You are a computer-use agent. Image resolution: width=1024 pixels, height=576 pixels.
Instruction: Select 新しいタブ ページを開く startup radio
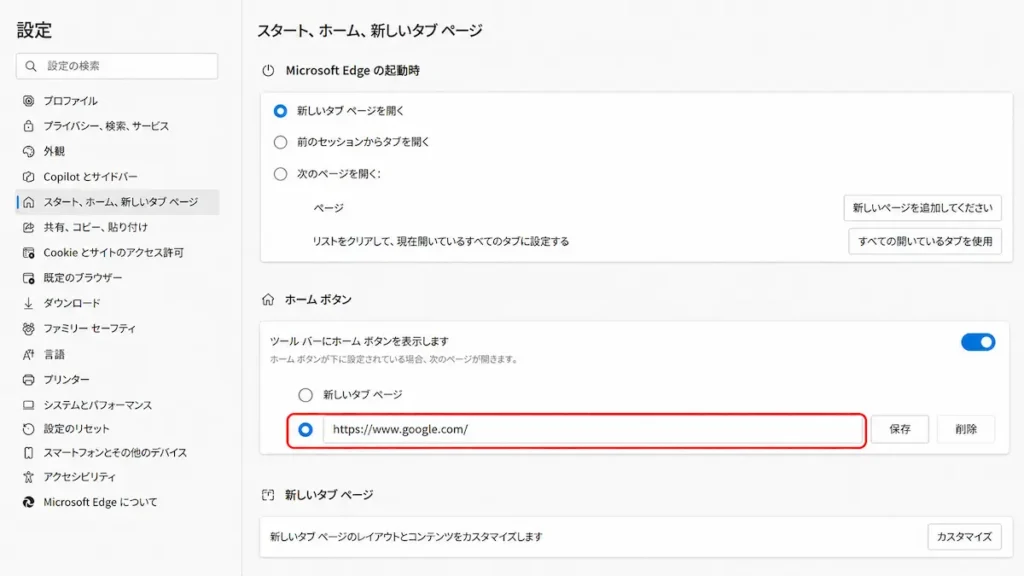[280, 111]
